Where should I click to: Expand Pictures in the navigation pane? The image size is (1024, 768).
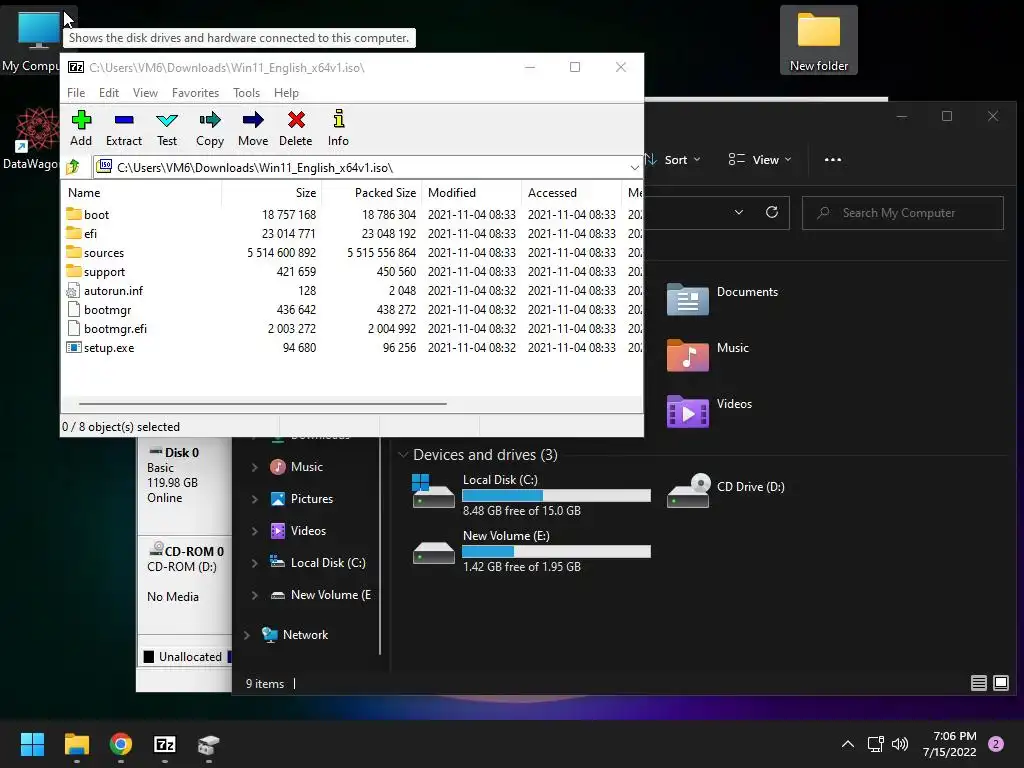click(x=255, y=499)
